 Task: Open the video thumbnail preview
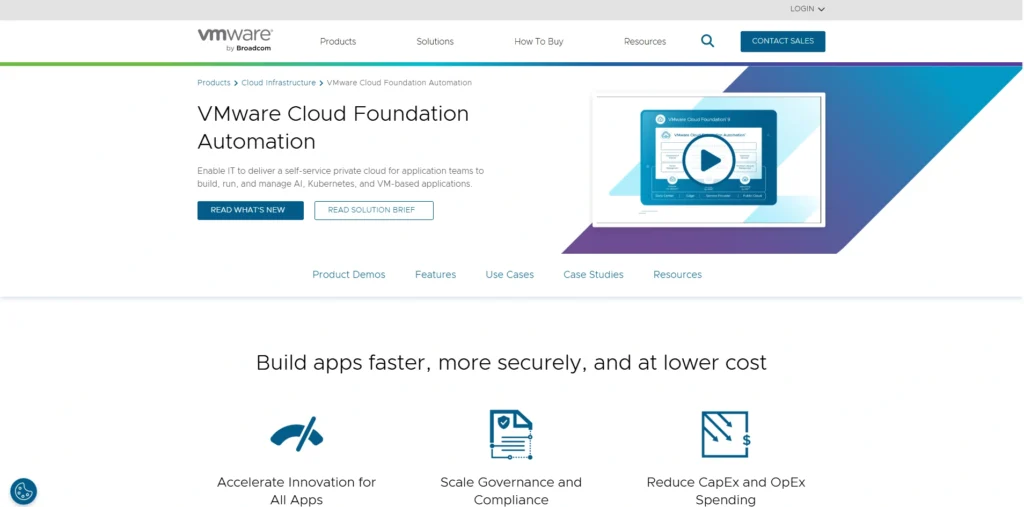[x=709, y=160]
